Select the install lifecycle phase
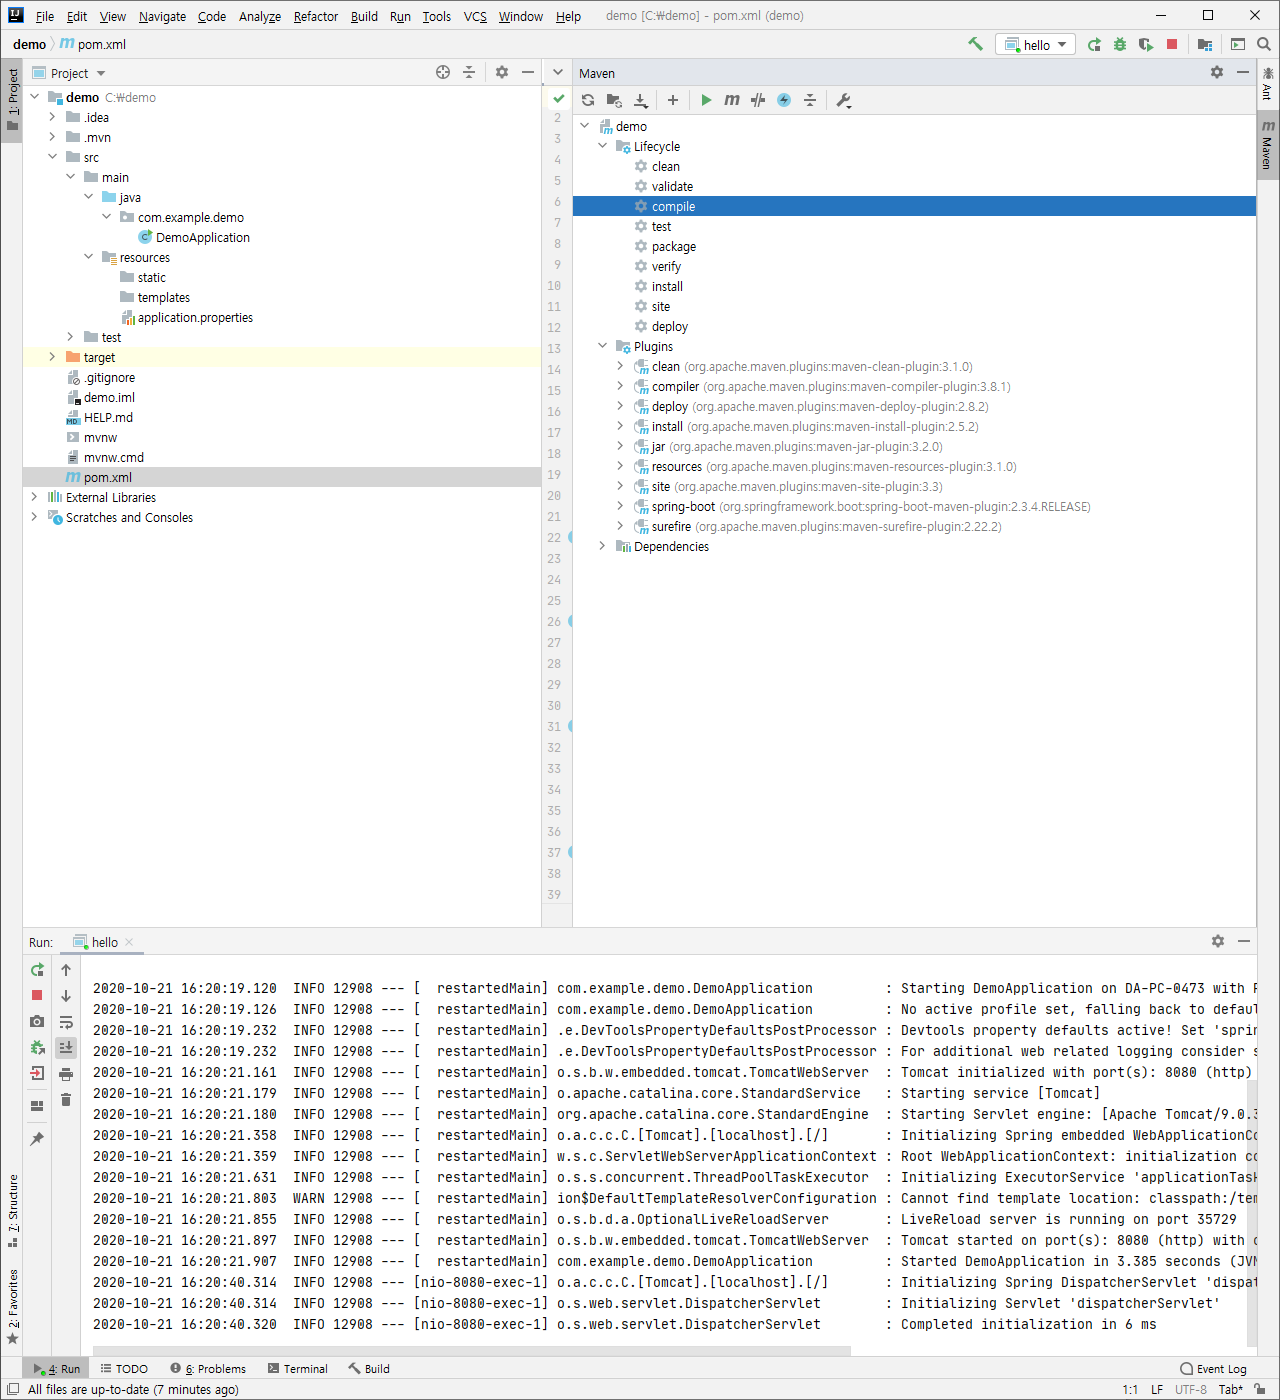 click(667, 286)
